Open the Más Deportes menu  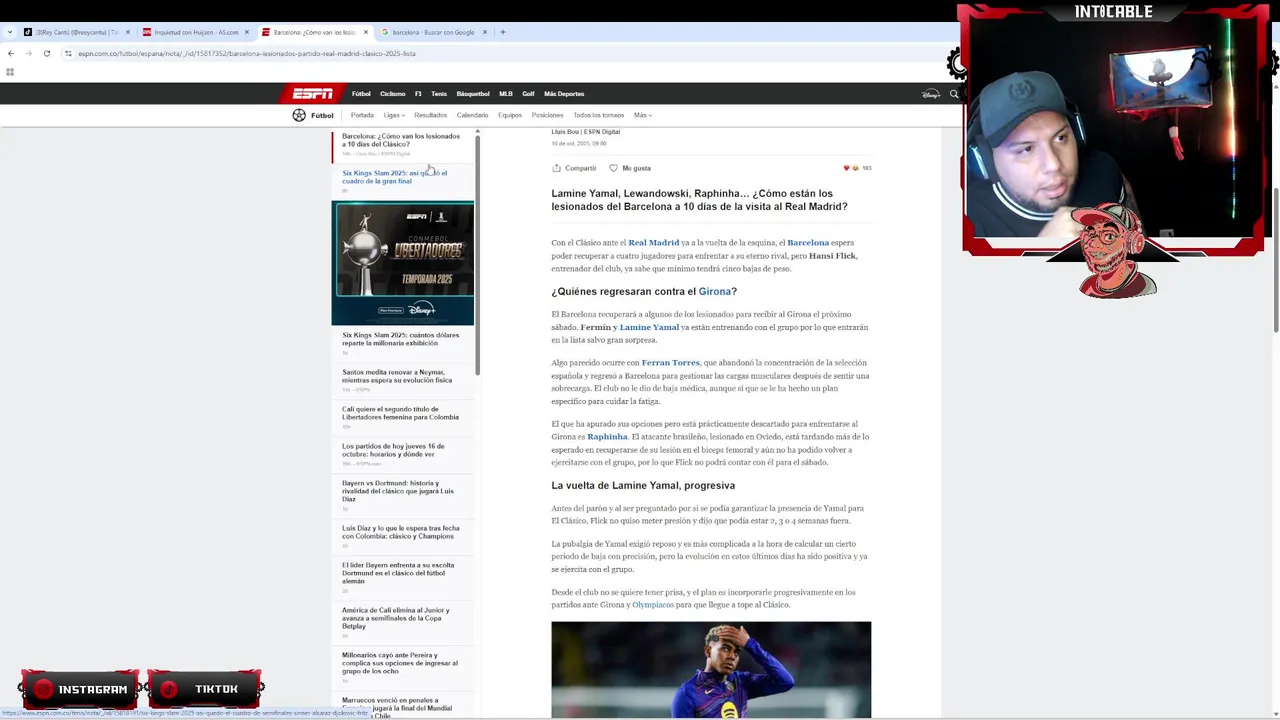tap(564, 94)
